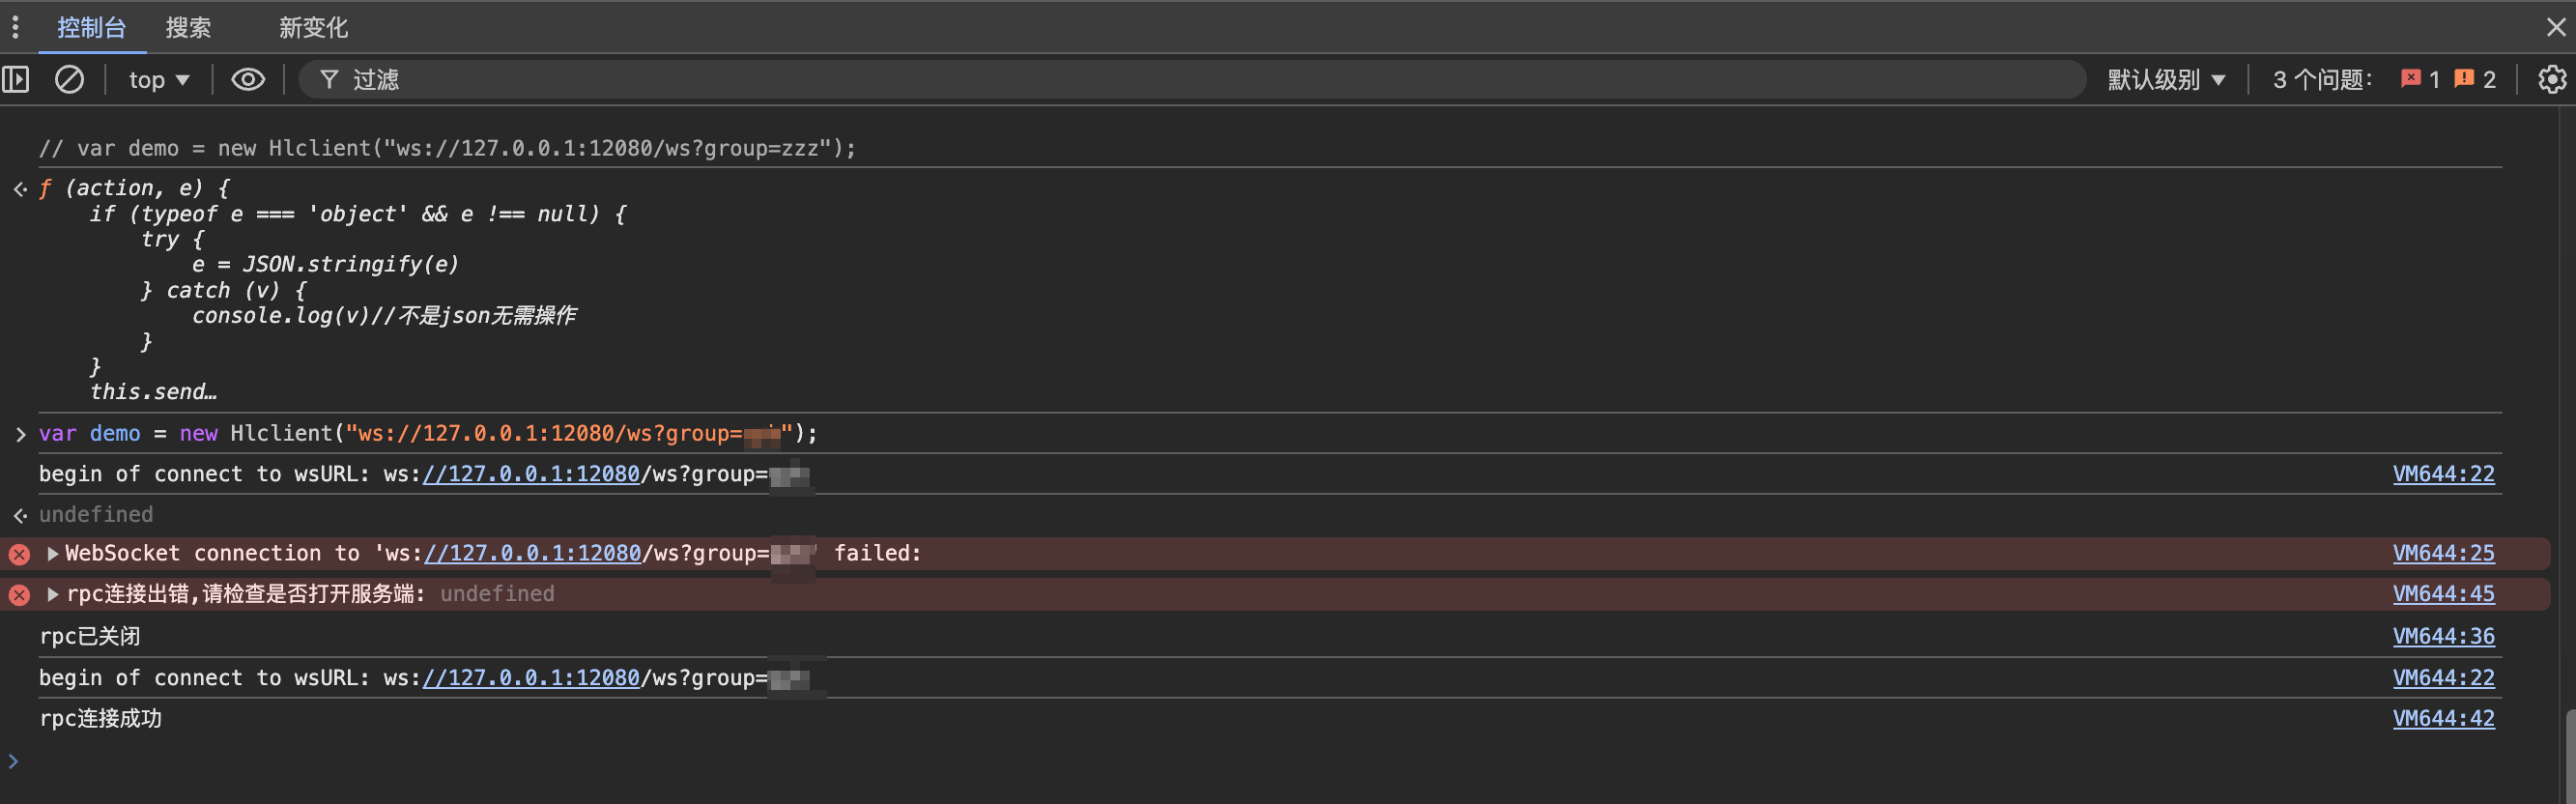Switch to the 搜索 tab

pyautogui.click(x=188, y=28)
